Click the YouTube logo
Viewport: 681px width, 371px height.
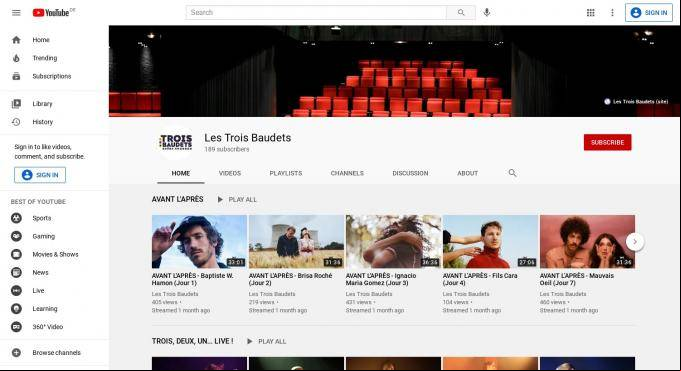coord(51,13)
